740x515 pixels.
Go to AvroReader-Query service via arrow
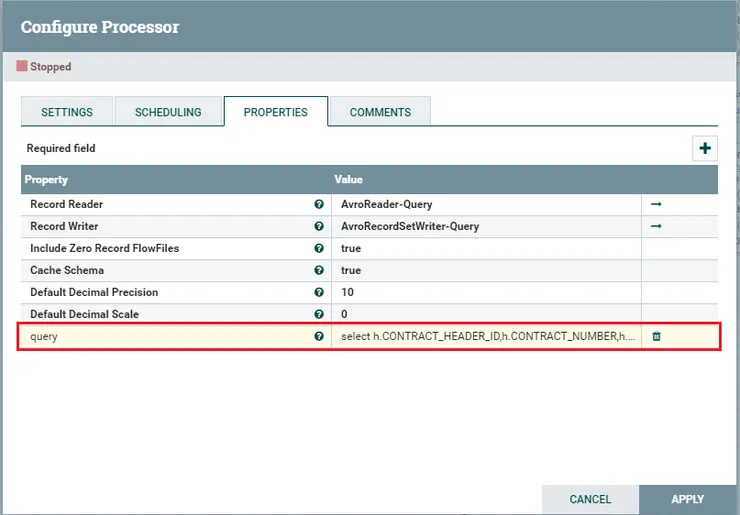656,204
